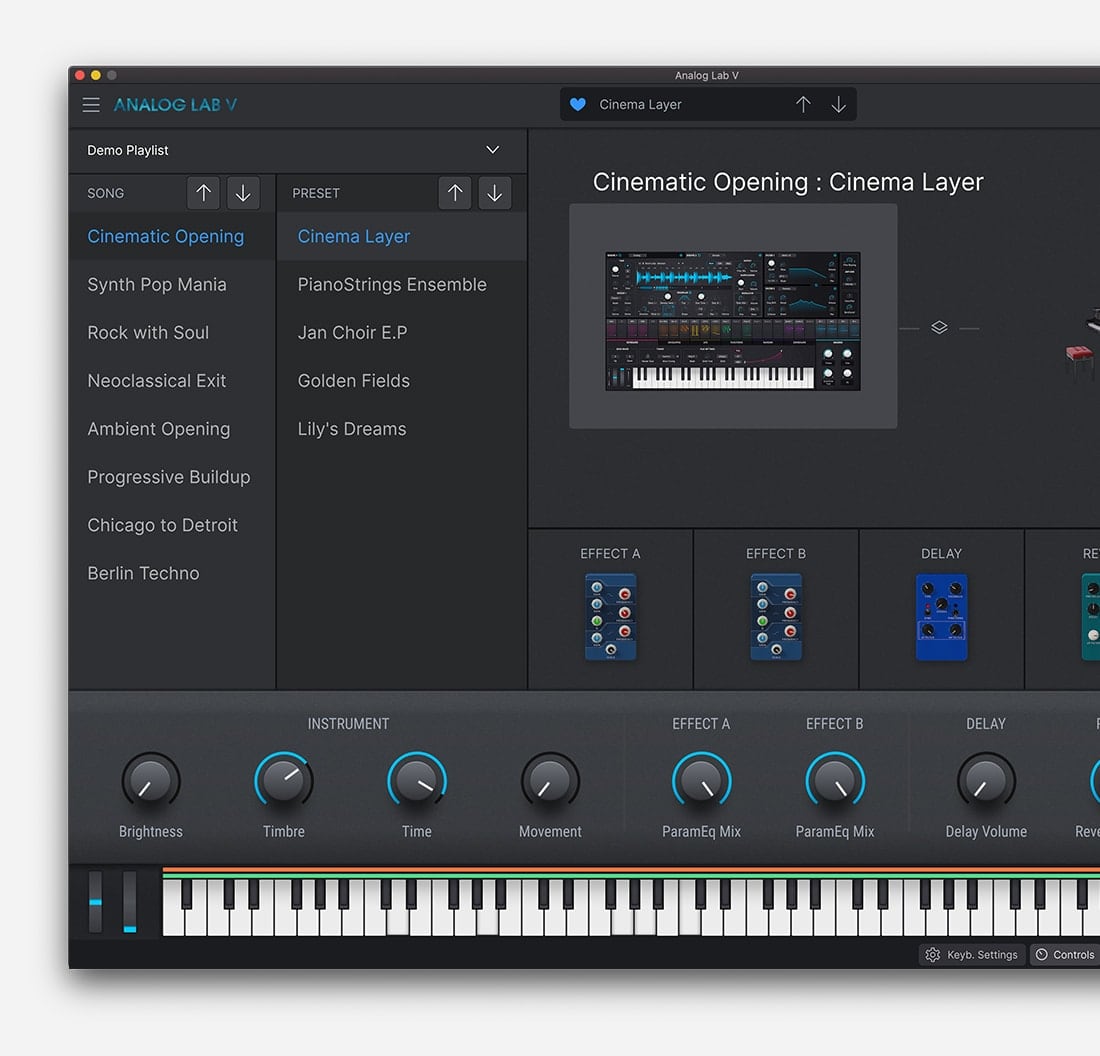Click the pitch bend wheel strip
The image size is (1100, 1056).
(x=95, y=902)
